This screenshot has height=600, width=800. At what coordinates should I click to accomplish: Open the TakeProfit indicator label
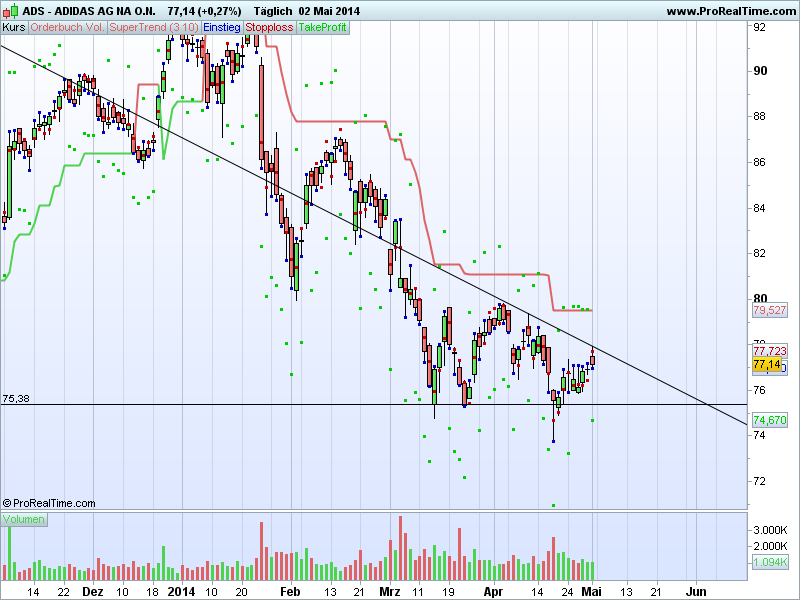click(x=322, y=27)
